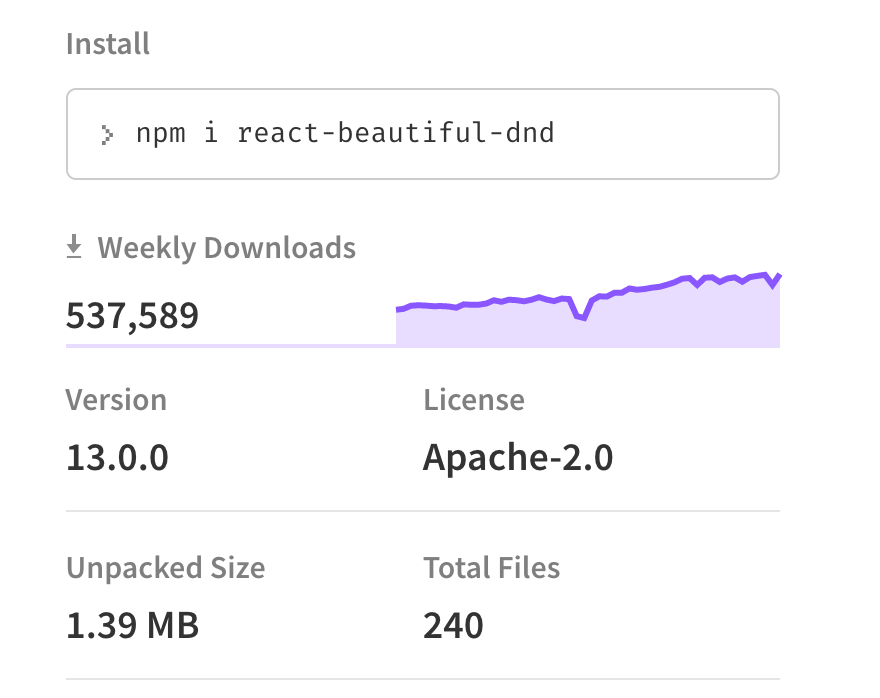Click the Total Files count 240
This screenshot has width=880, height=698.
click(x=453, y=624)
